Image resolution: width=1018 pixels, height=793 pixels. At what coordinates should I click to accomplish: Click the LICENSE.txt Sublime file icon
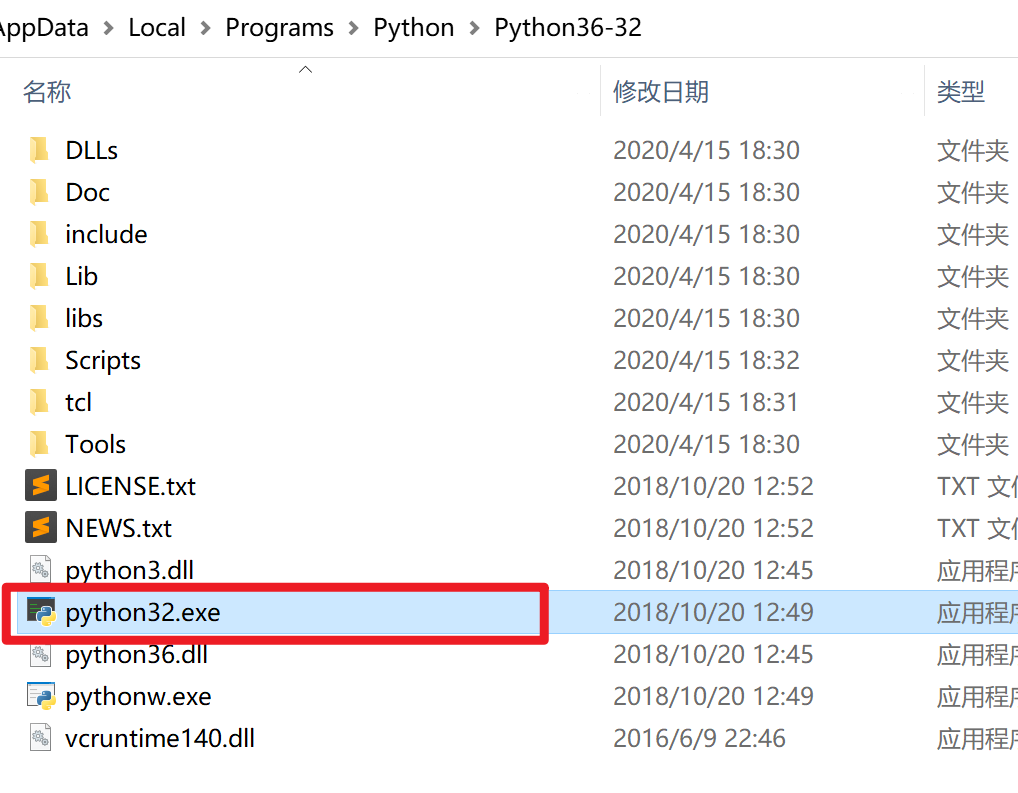(40, 486)
